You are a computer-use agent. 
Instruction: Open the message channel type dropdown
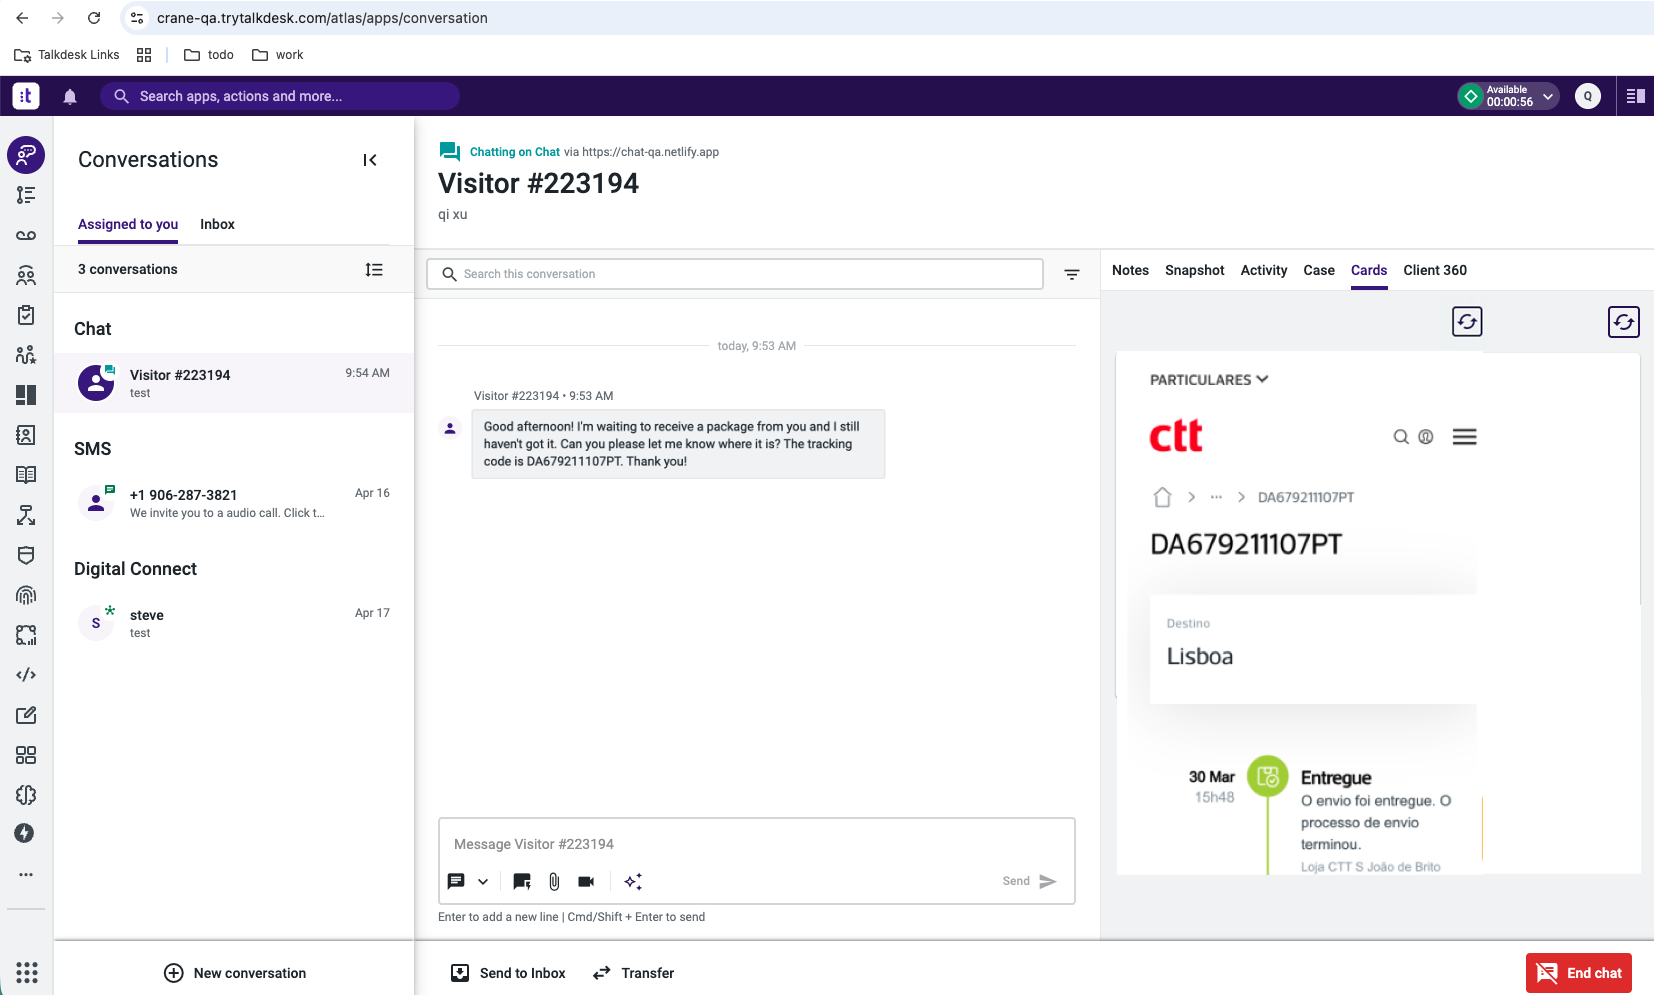481,881
